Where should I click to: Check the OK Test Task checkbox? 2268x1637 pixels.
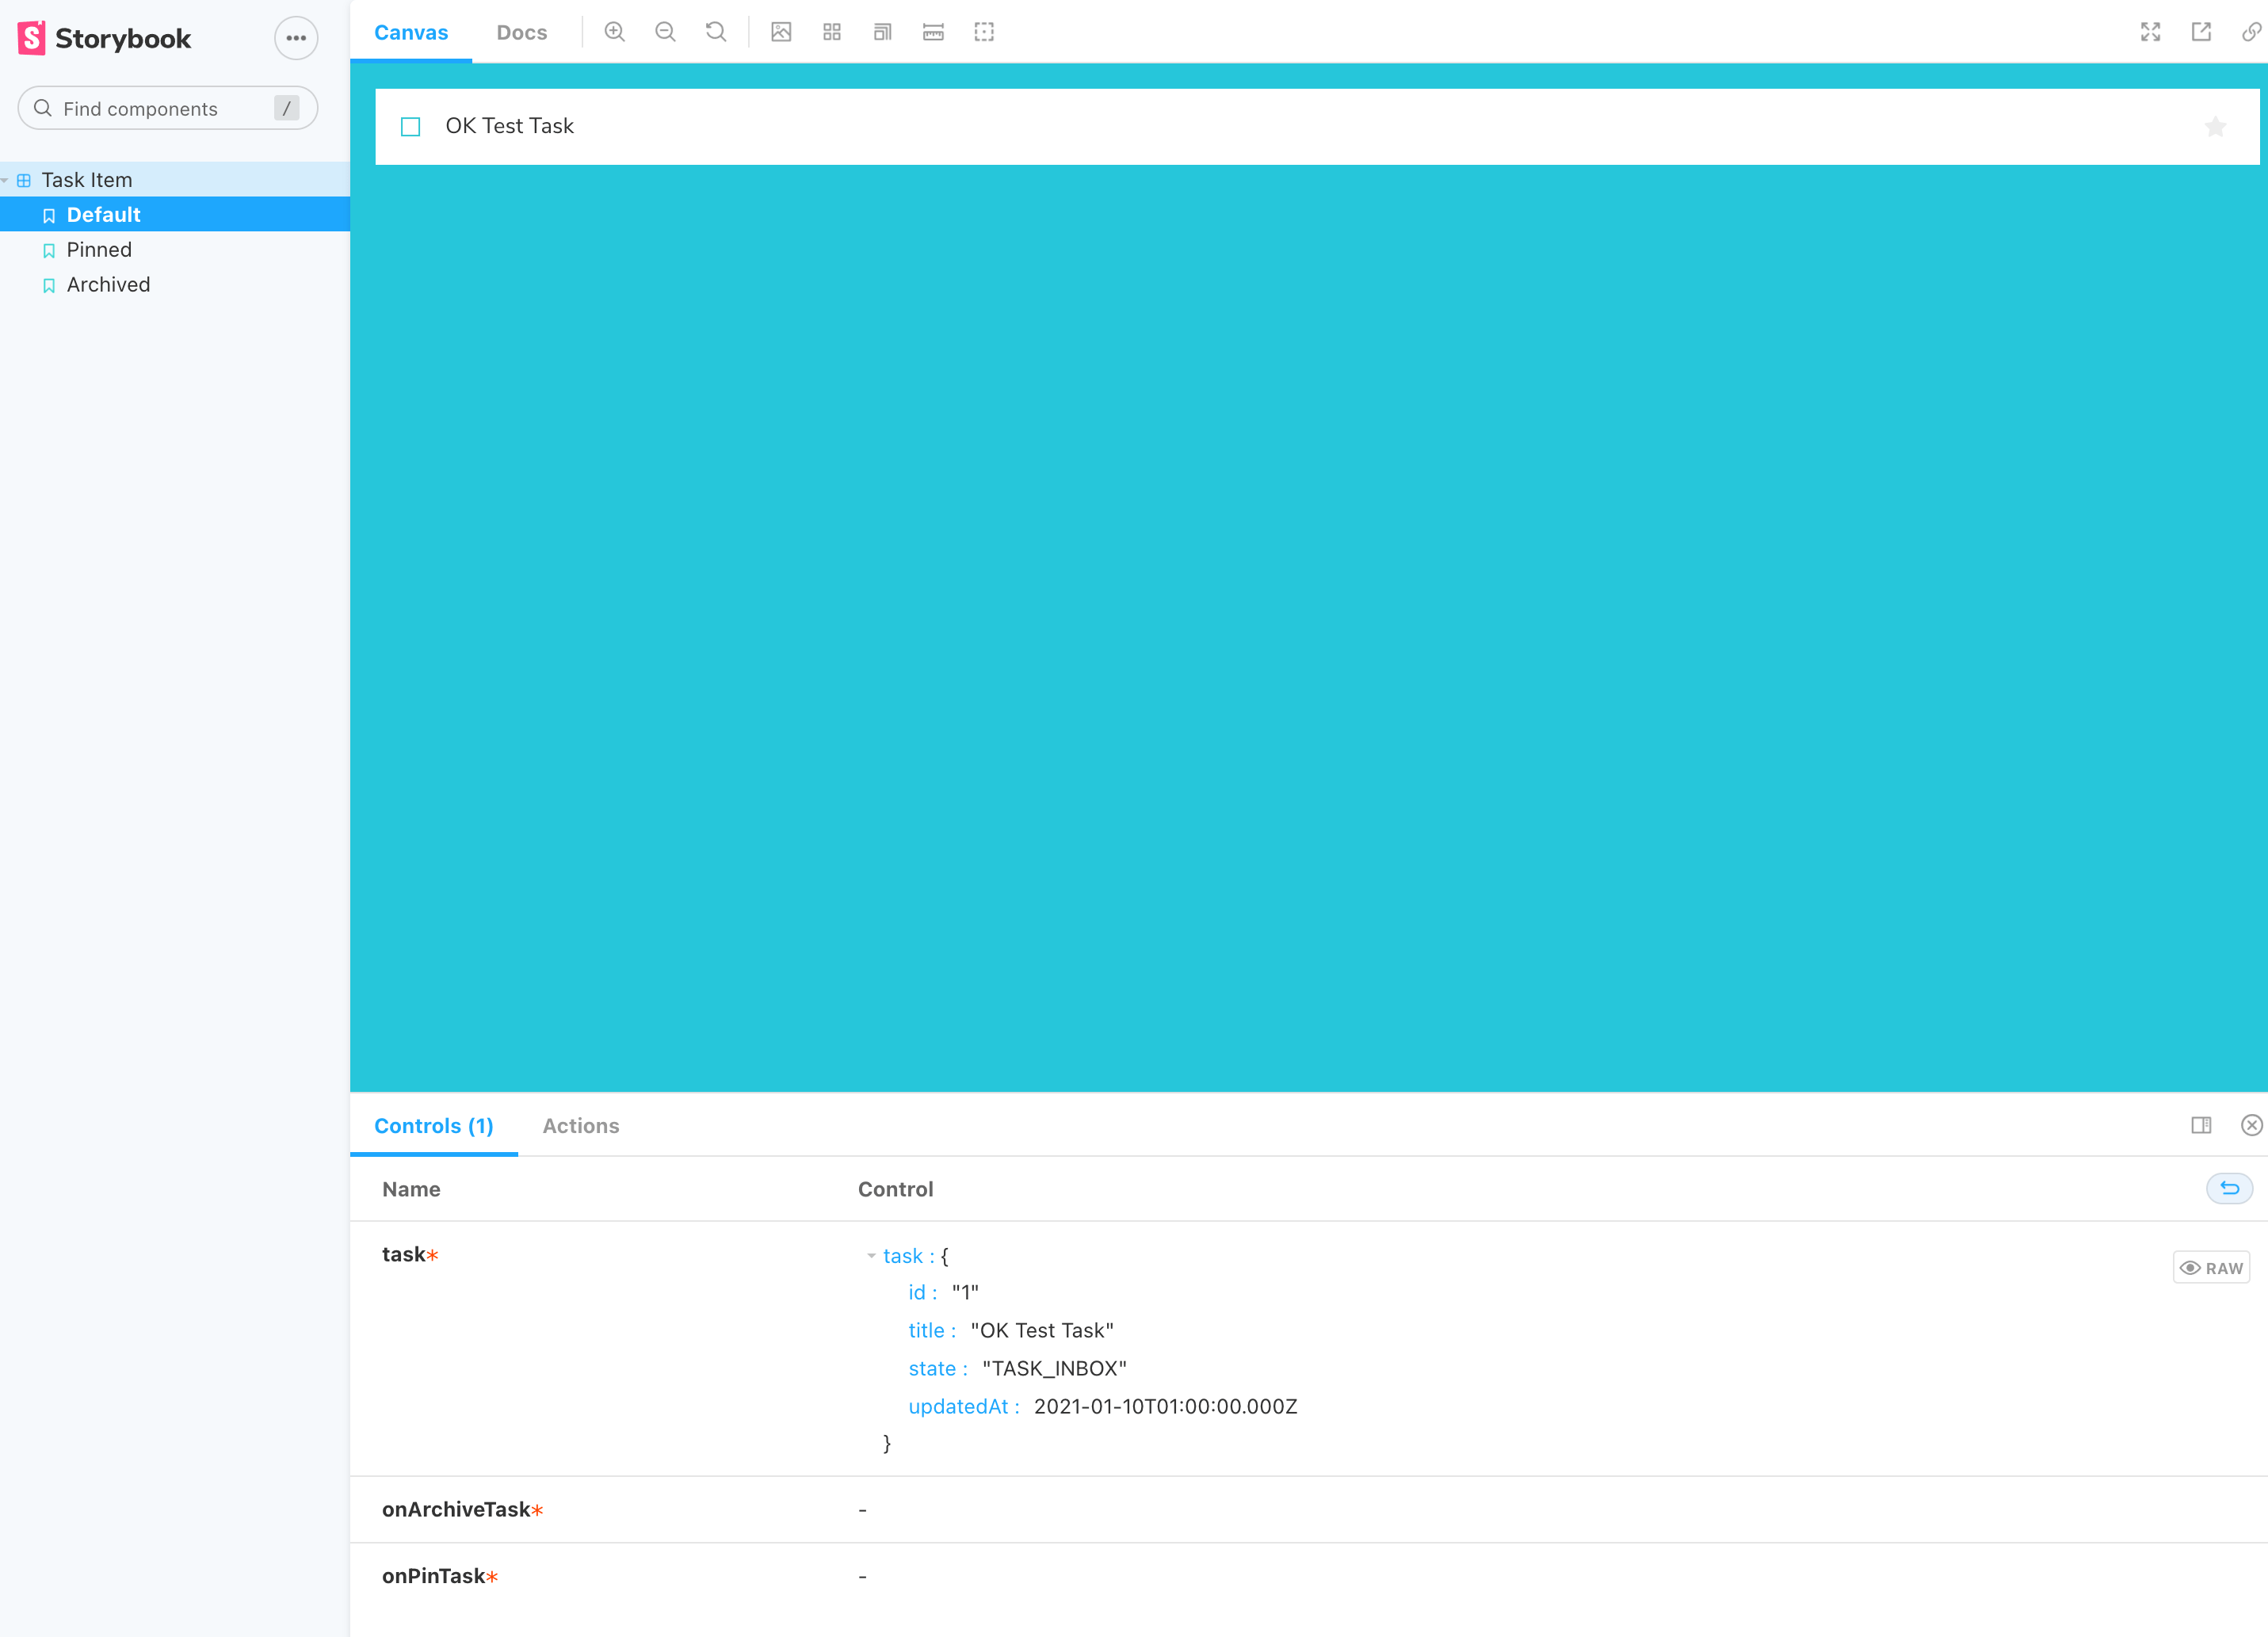click(x=410, y=127)
